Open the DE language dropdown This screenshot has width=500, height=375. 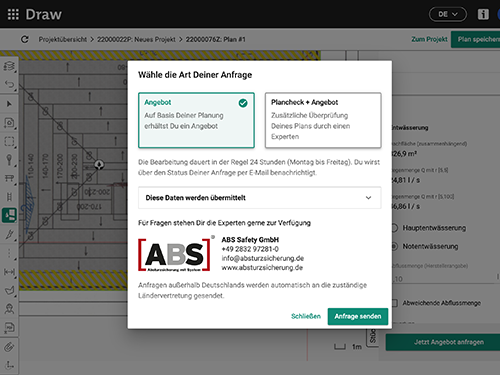[447, 14]
